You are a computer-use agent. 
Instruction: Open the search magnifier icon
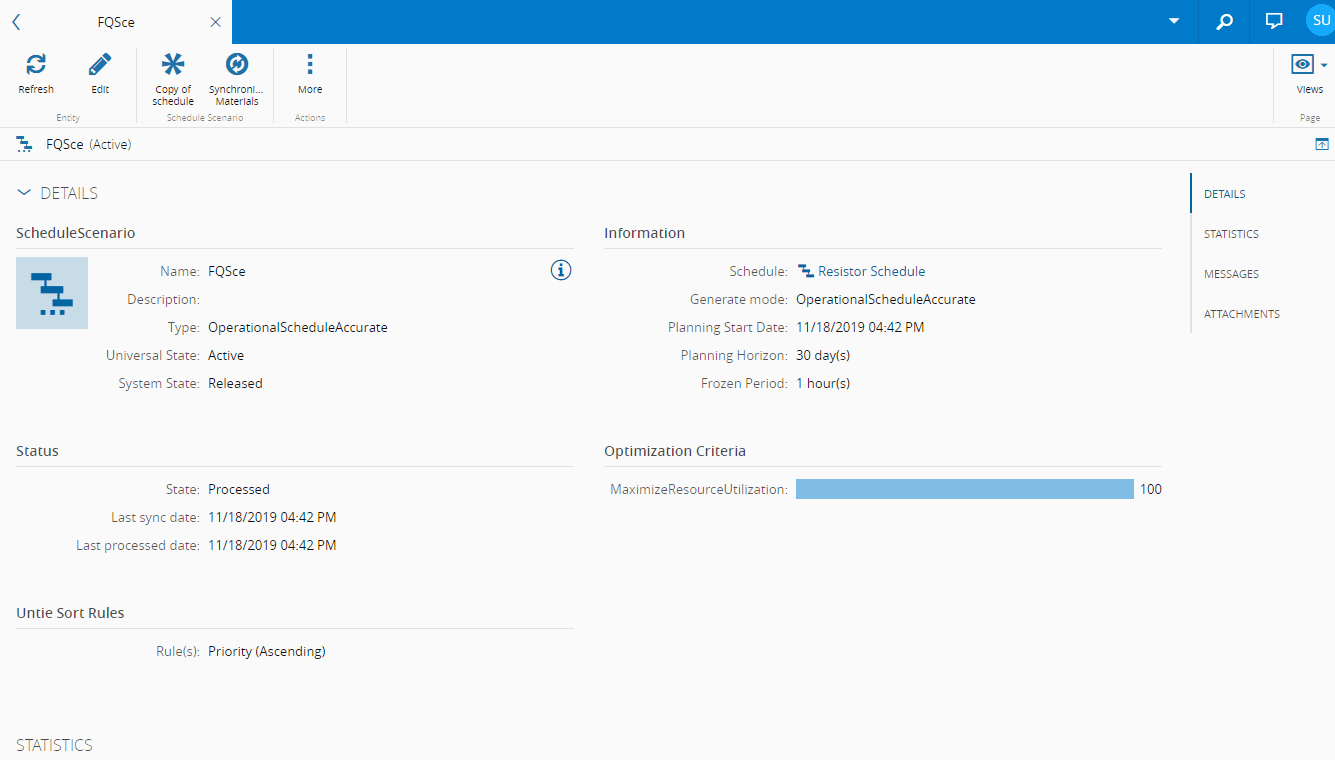(x=1224, y=21)
